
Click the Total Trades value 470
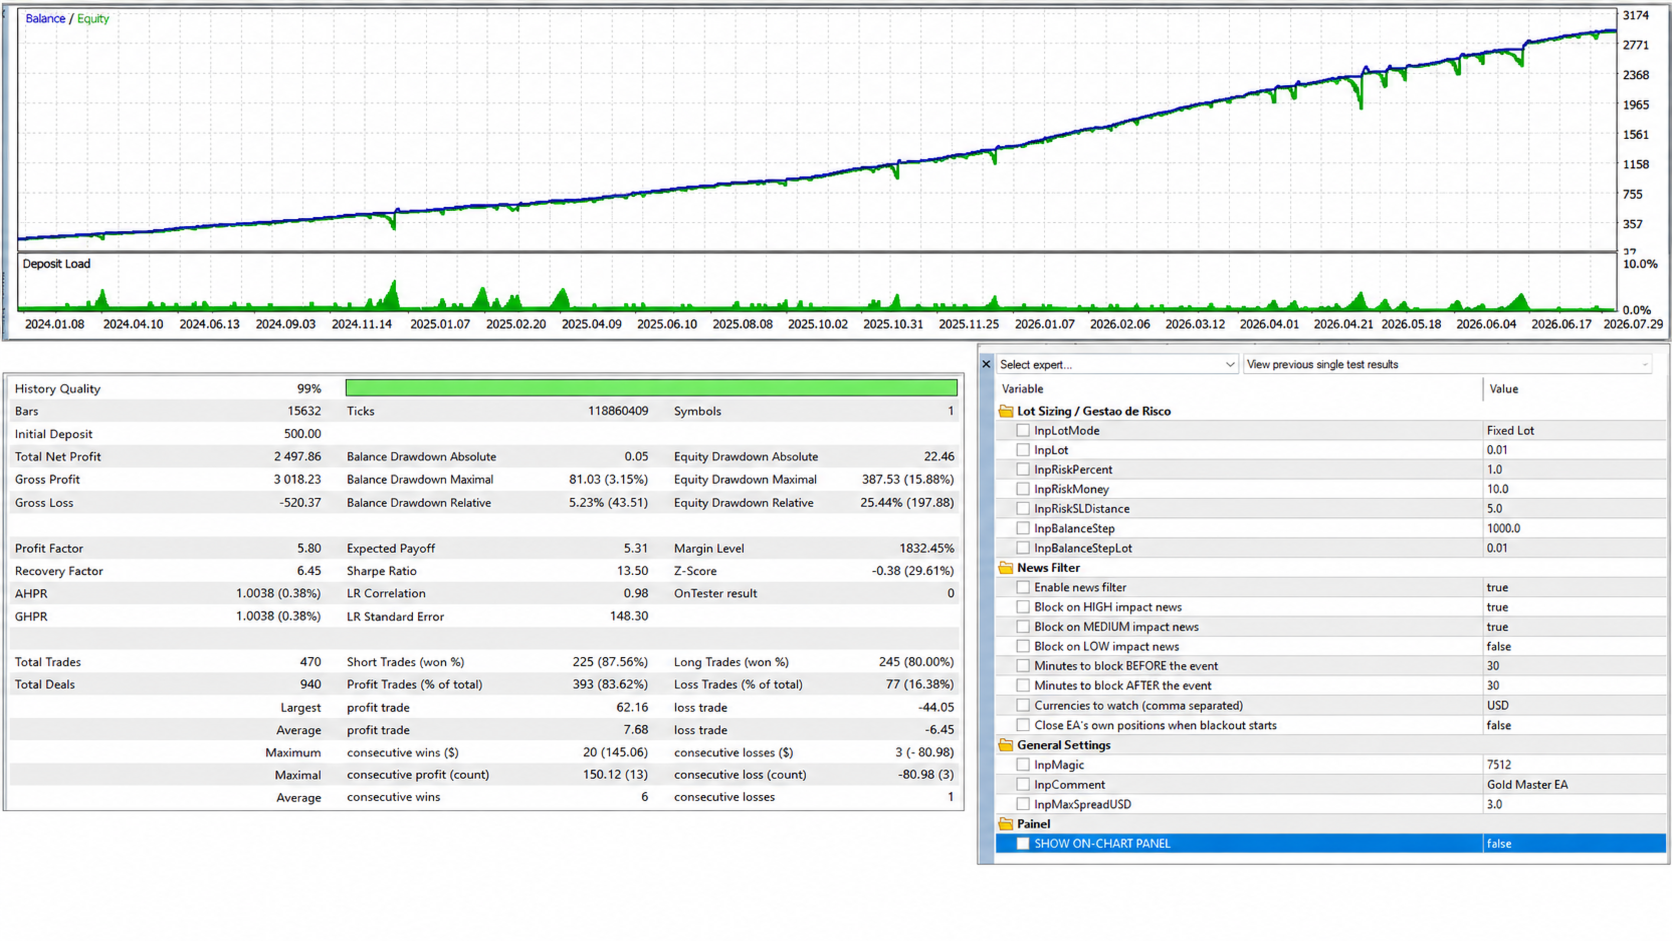[311, 662]
